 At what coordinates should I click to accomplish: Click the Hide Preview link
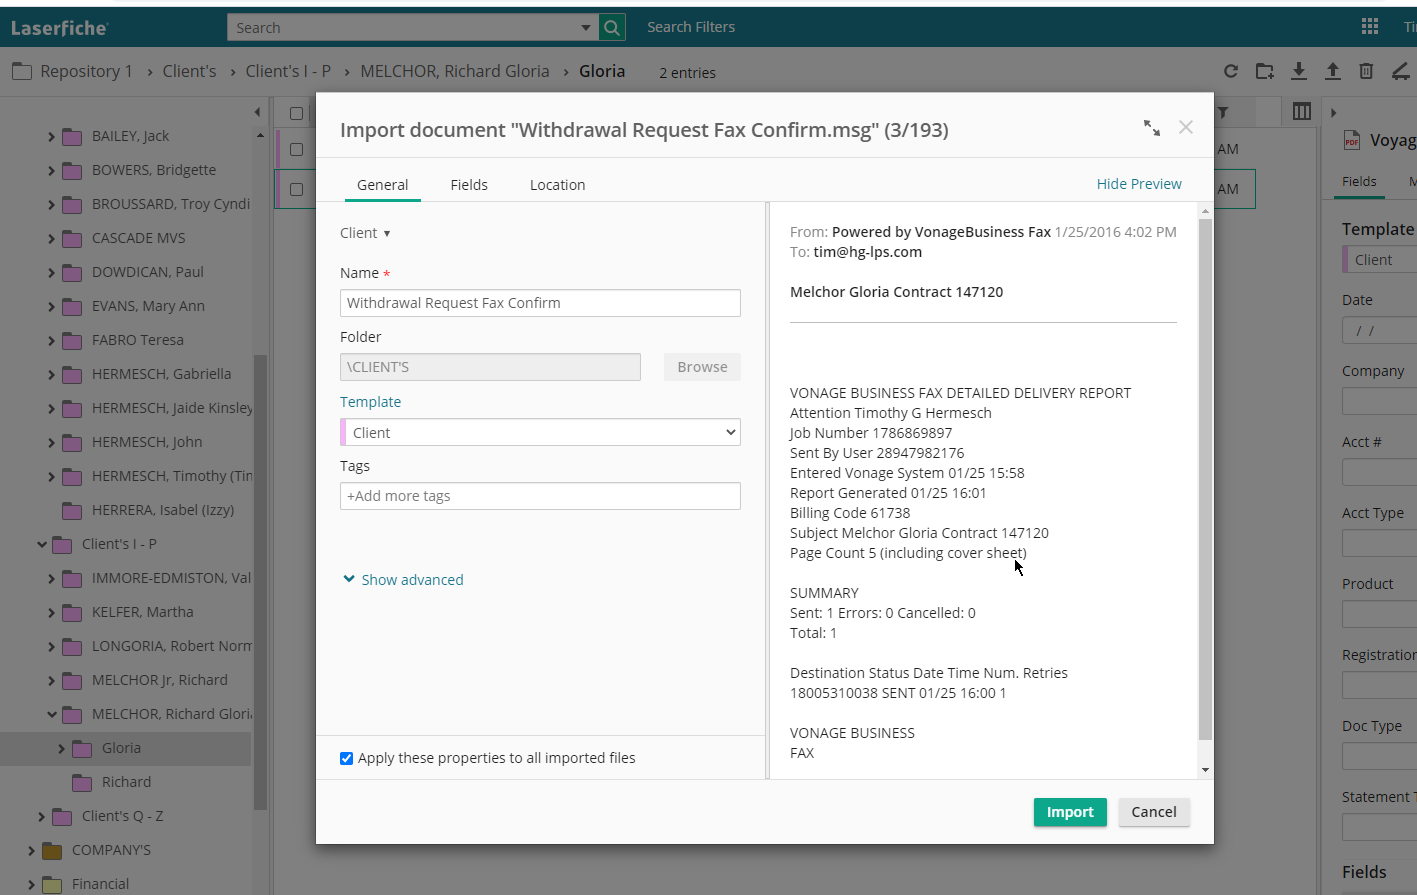pyautogui.click(x=1138, y=184)
